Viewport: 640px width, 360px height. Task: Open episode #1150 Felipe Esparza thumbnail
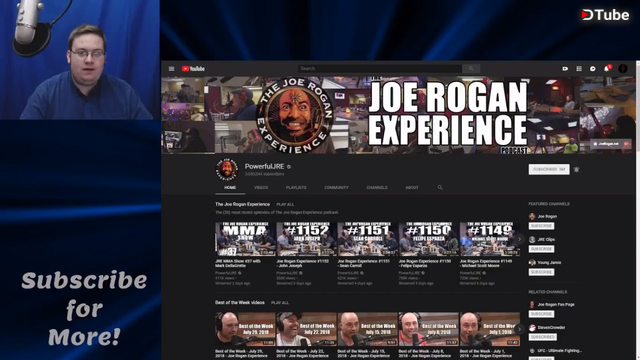pyautogui.click(x=429, y=239)
